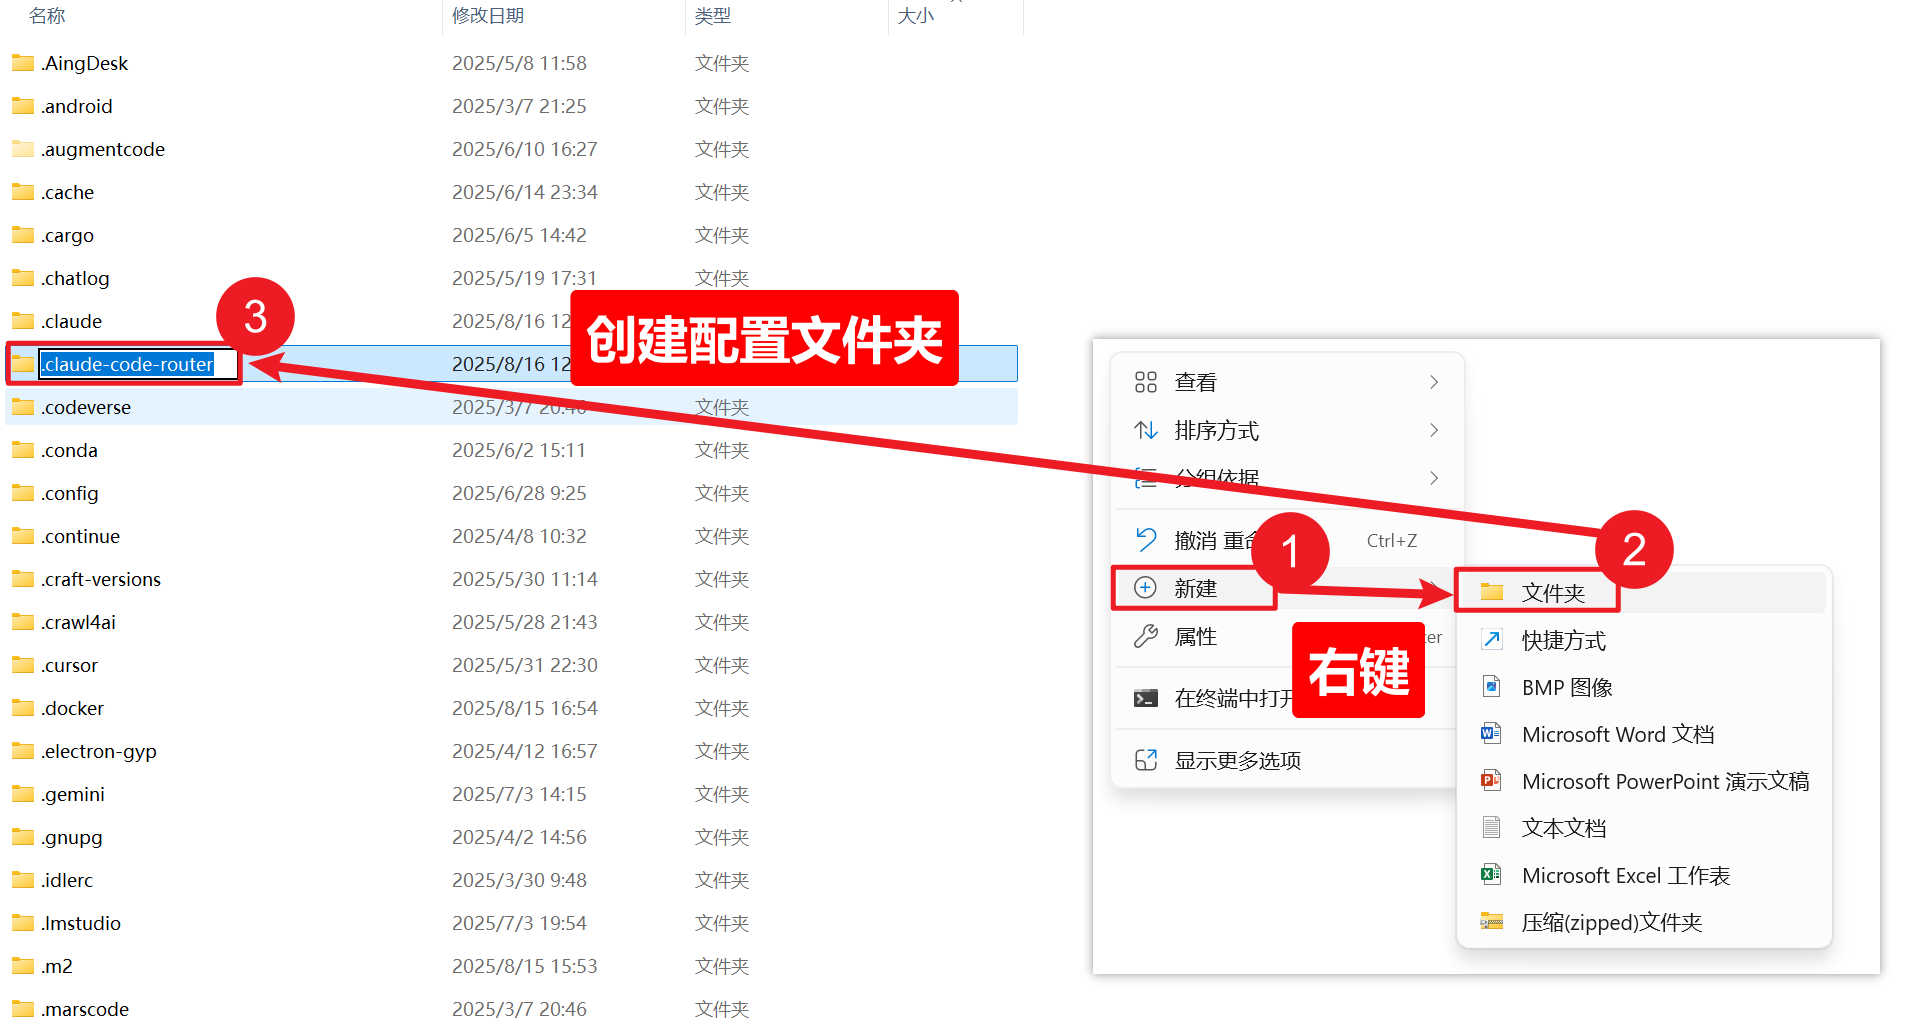Click the undo icon next to 撤消

pyautogui.click(x=1146, y=539)
